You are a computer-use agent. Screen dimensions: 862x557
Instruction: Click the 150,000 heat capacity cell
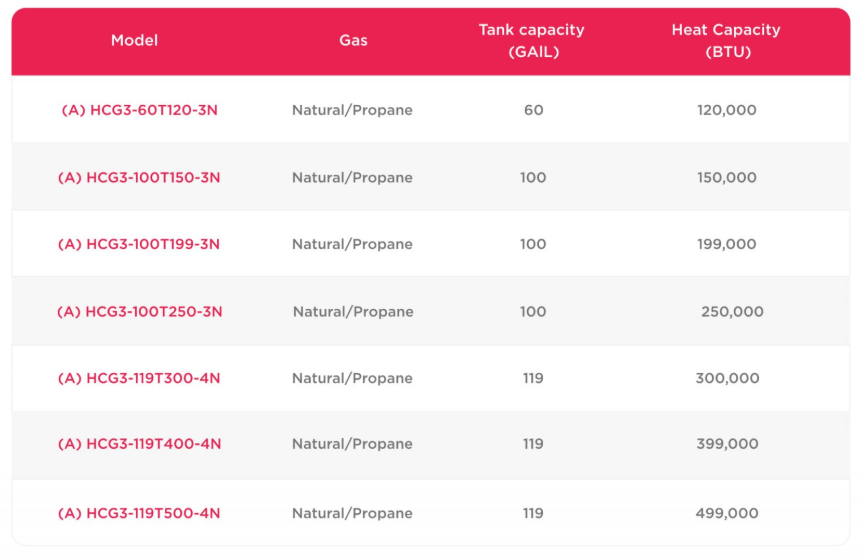[x=727, y=177]
